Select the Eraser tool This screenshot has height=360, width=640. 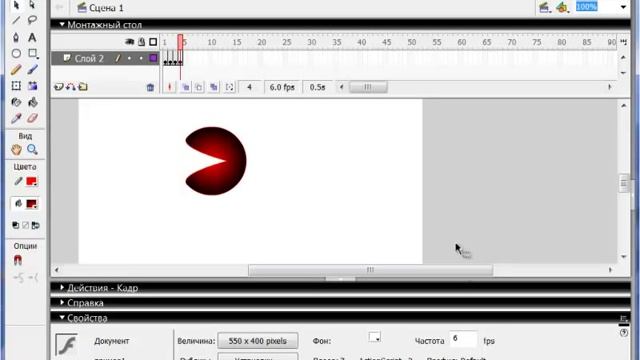(x=33, y=118)
